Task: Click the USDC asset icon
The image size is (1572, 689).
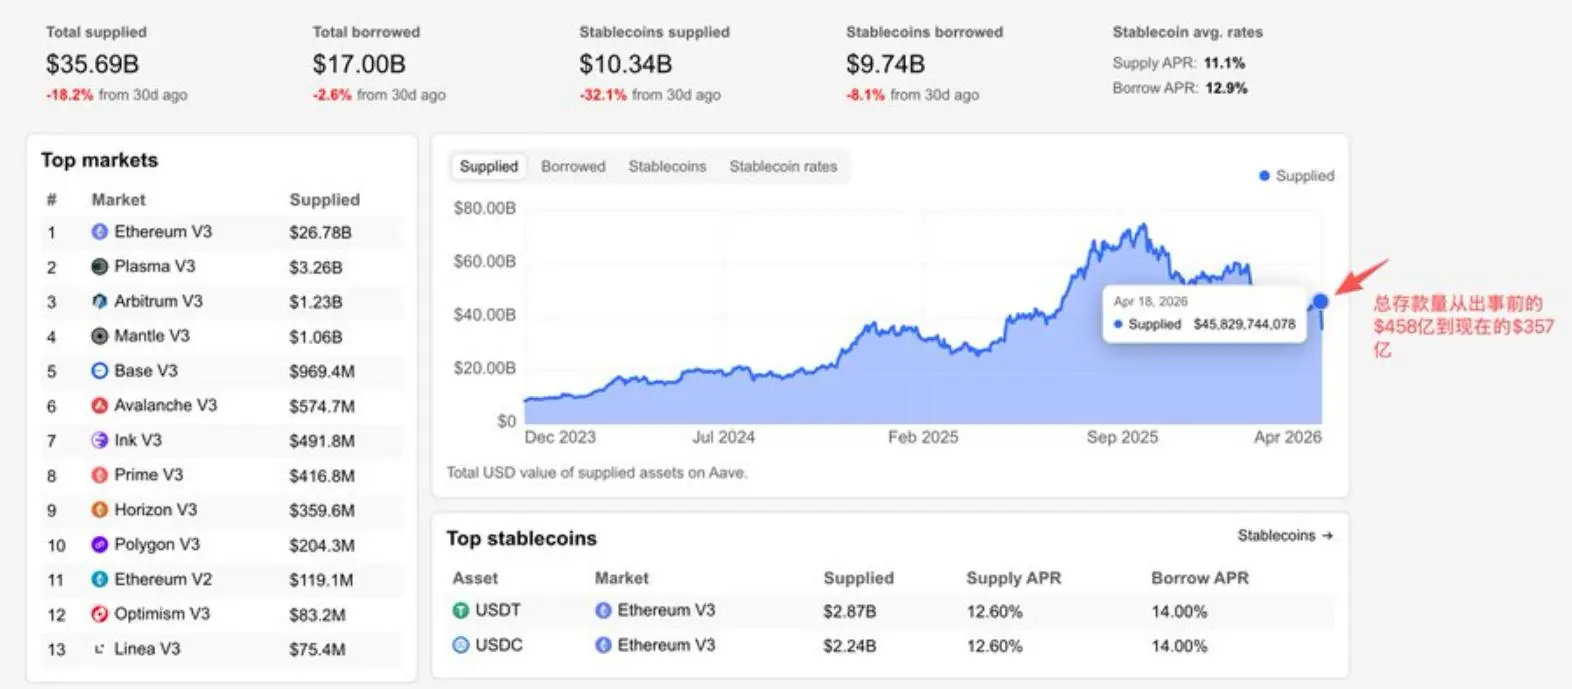Action: pyautogui.click(x=461, y=645)
